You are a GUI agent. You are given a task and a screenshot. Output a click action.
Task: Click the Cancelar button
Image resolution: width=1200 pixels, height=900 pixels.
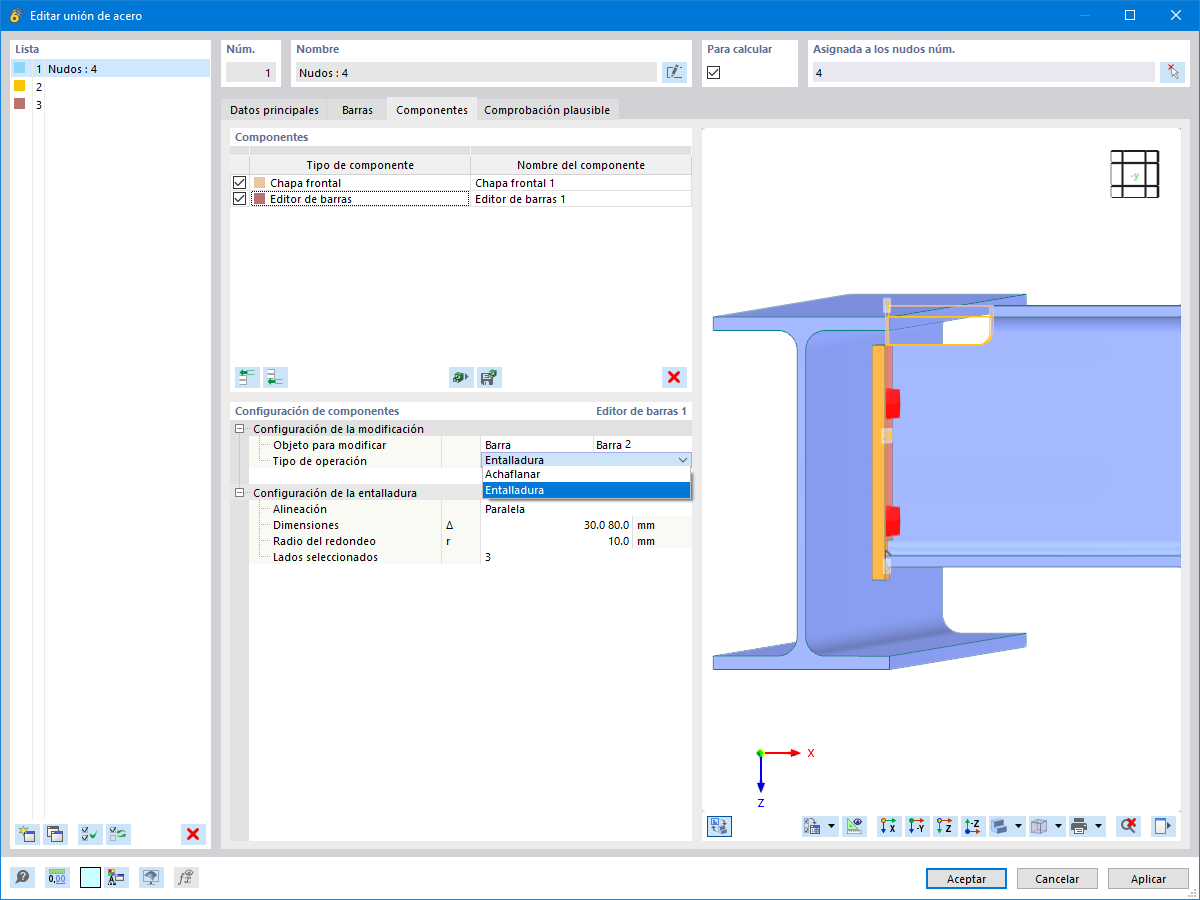point(1057,879)
